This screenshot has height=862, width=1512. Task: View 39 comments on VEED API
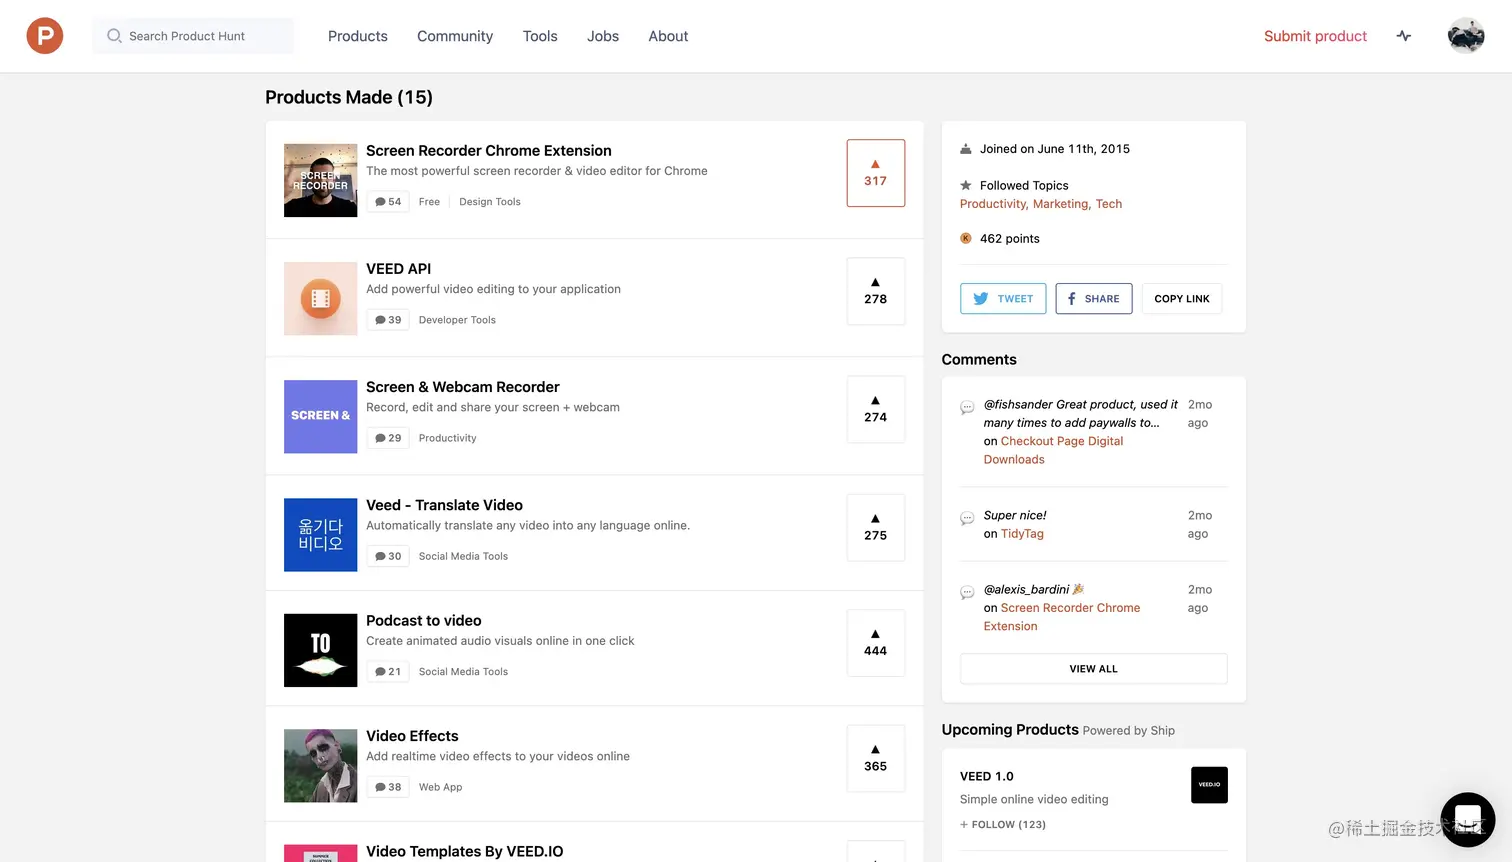click(388, 320)
